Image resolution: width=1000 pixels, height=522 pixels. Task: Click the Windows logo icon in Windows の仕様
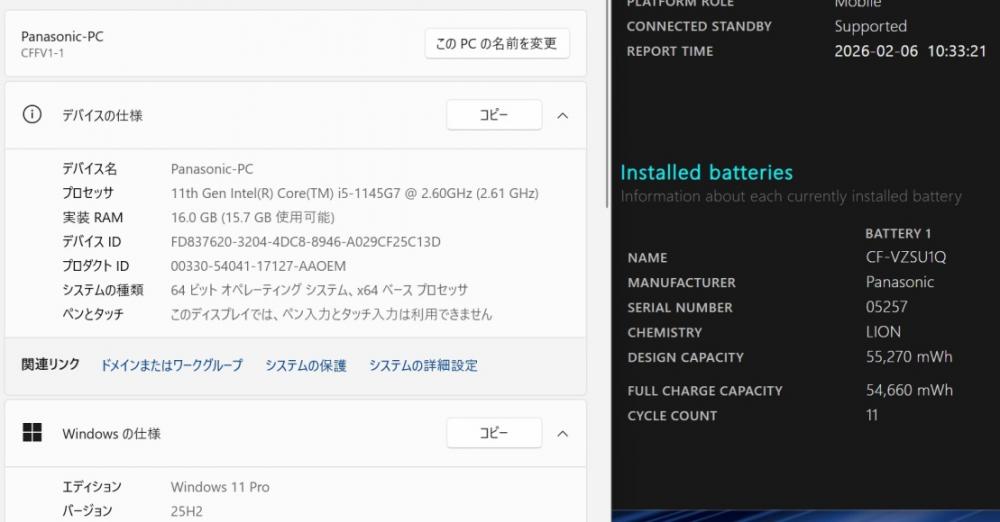point(32,433)
